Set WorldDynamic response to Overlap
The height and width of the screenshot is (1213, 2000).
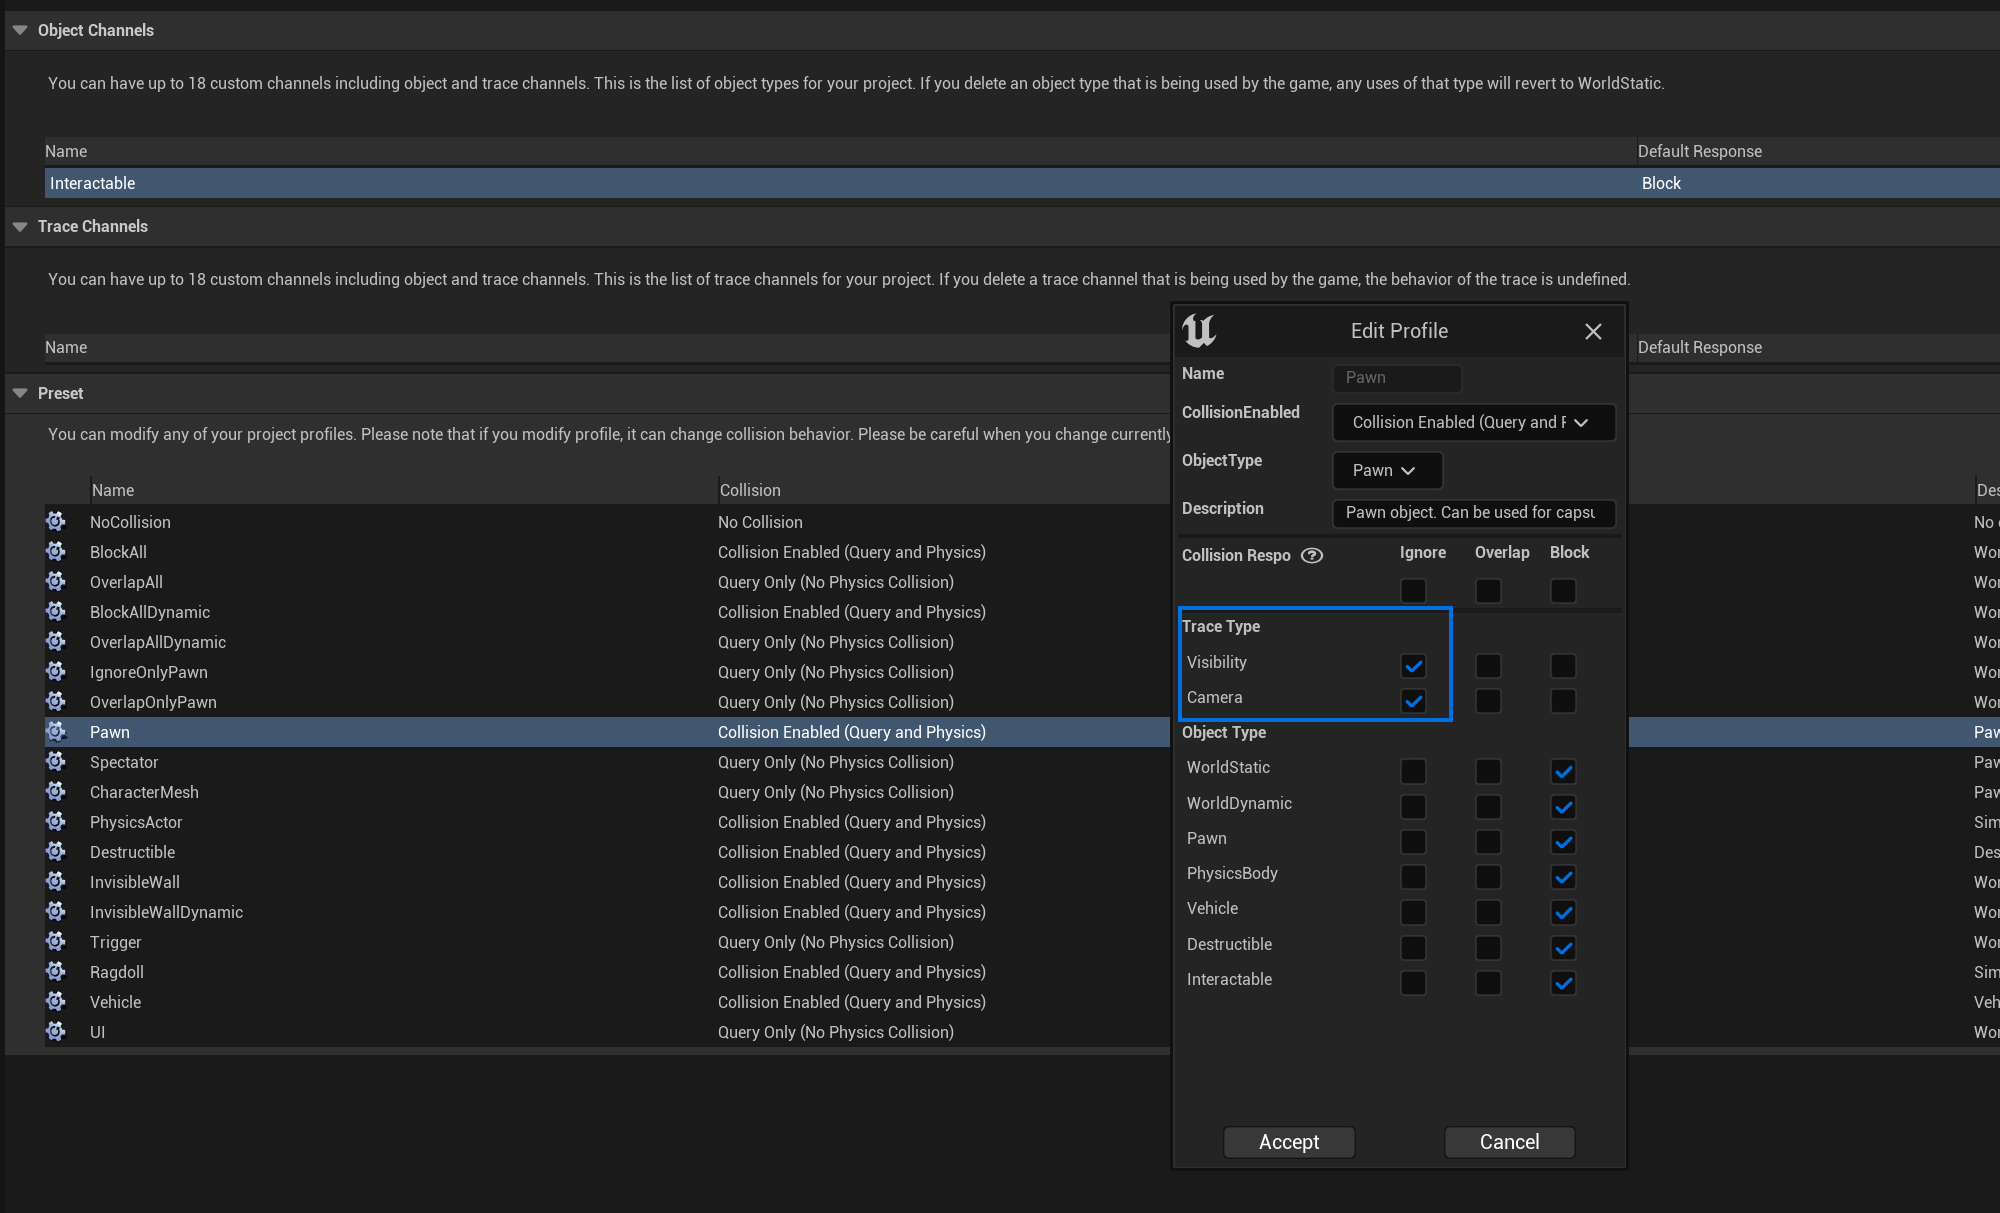click(1488, 807)
